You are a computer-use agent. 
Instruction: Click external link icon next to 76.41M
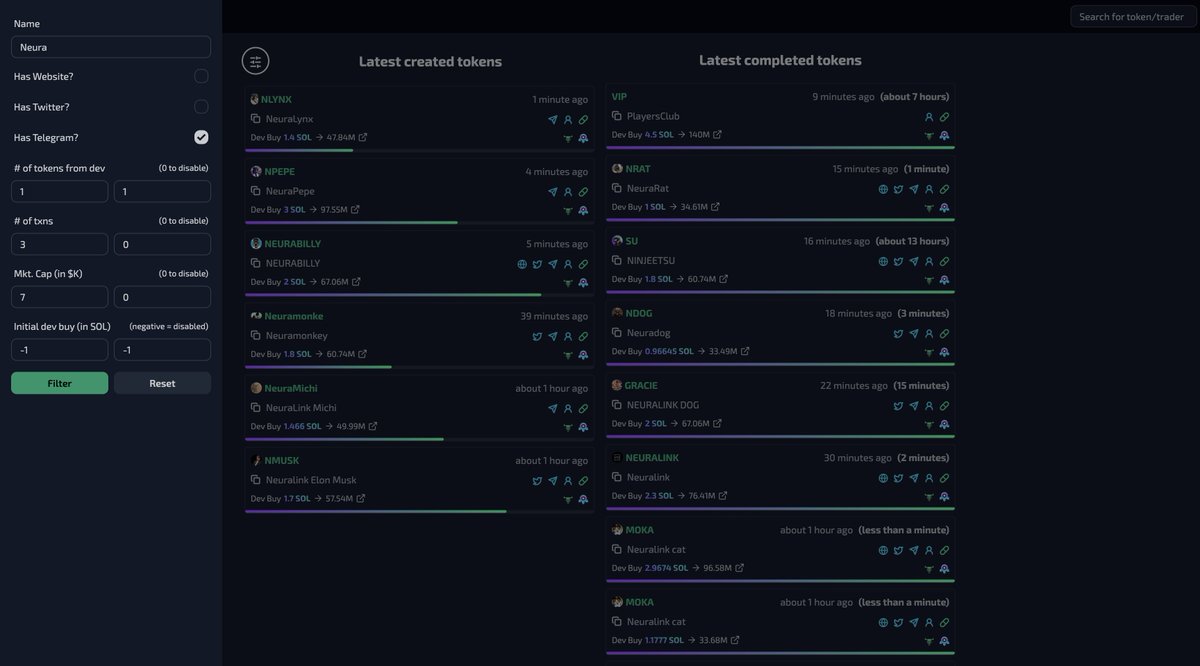(724, 495)
